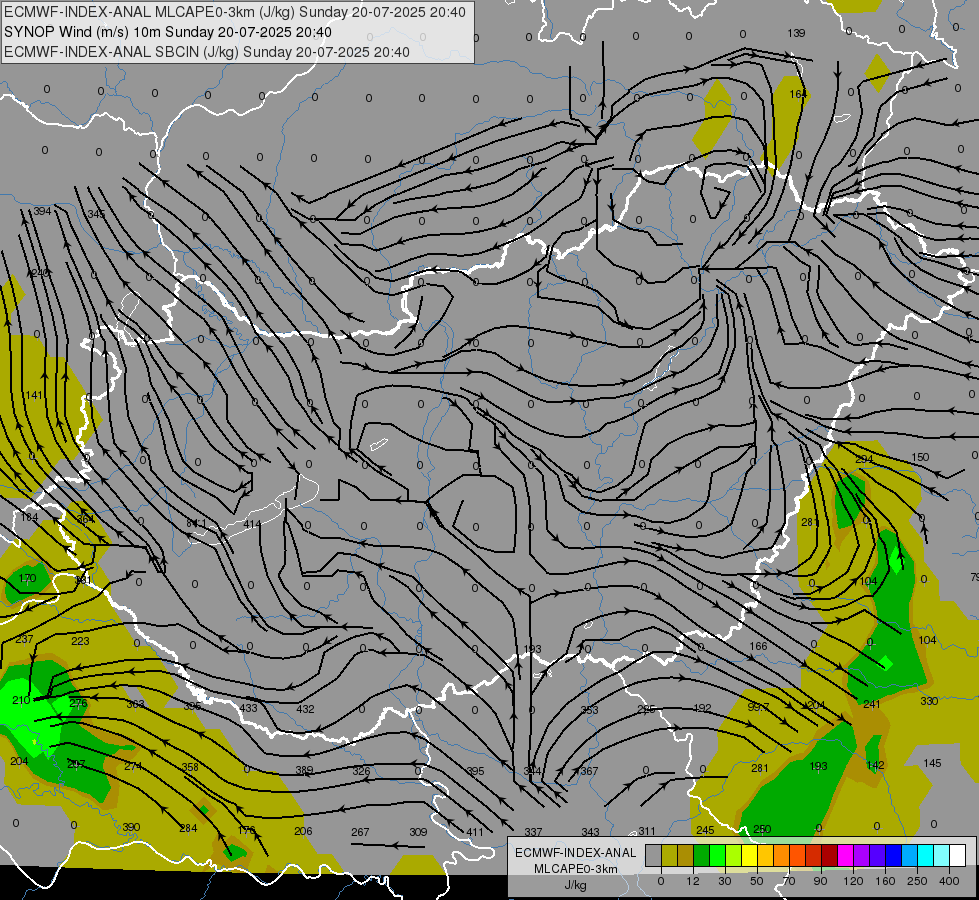Image resolution: width=979 pixels, height=900 pixels.
Task: Select the dark red legend swatch
Action: click(829, 856)
